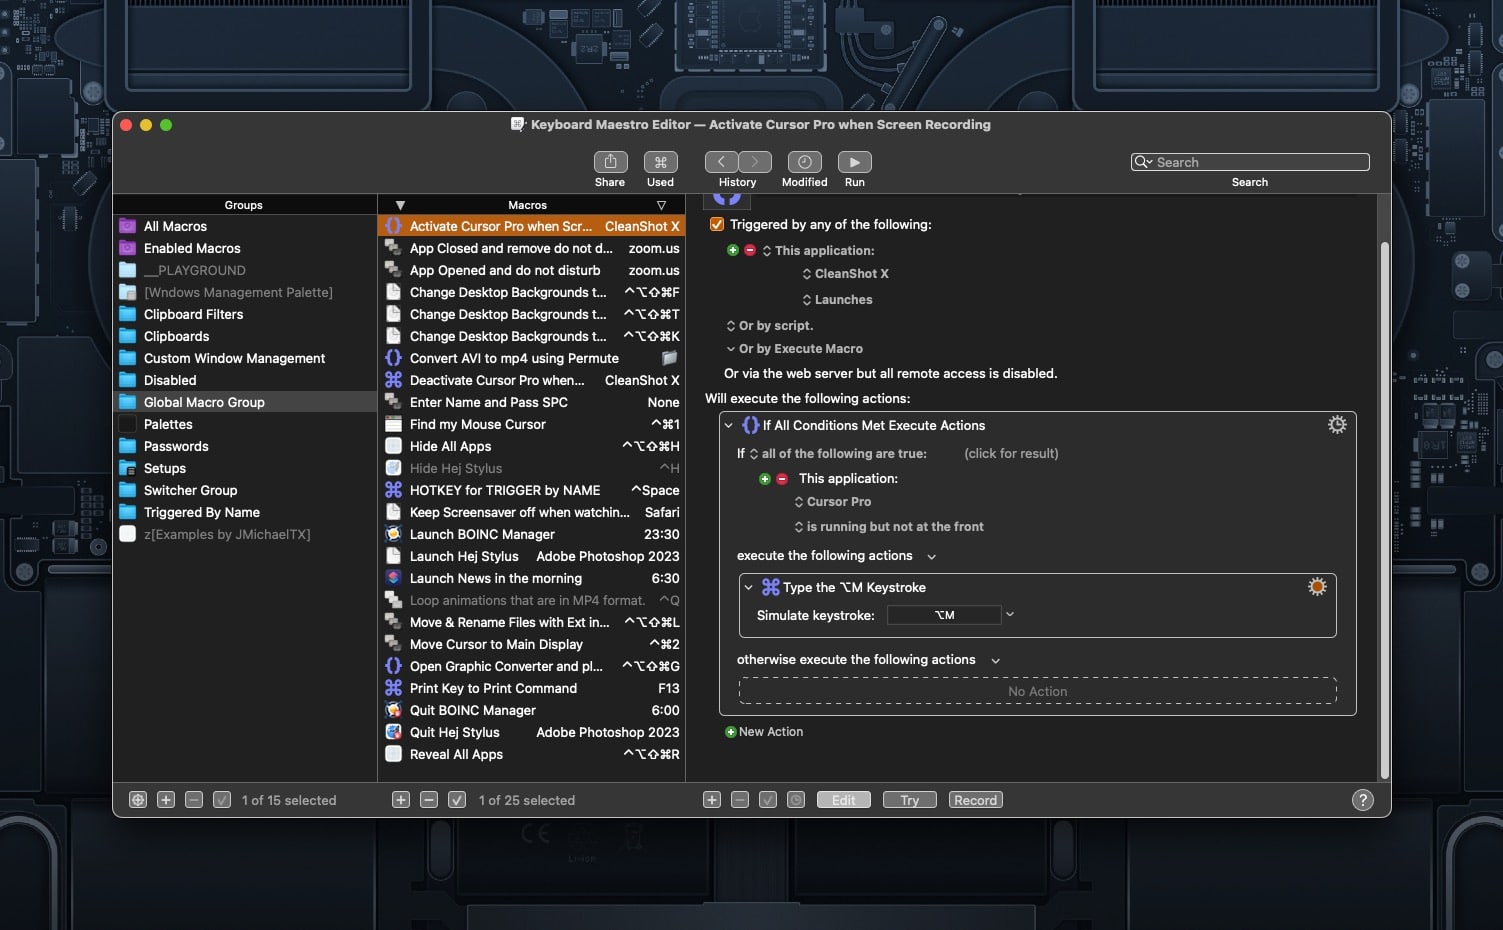Click the help question mark button
This screenshot has width=1503, height=930.
pyautogui.click(x=1362, y=800)
